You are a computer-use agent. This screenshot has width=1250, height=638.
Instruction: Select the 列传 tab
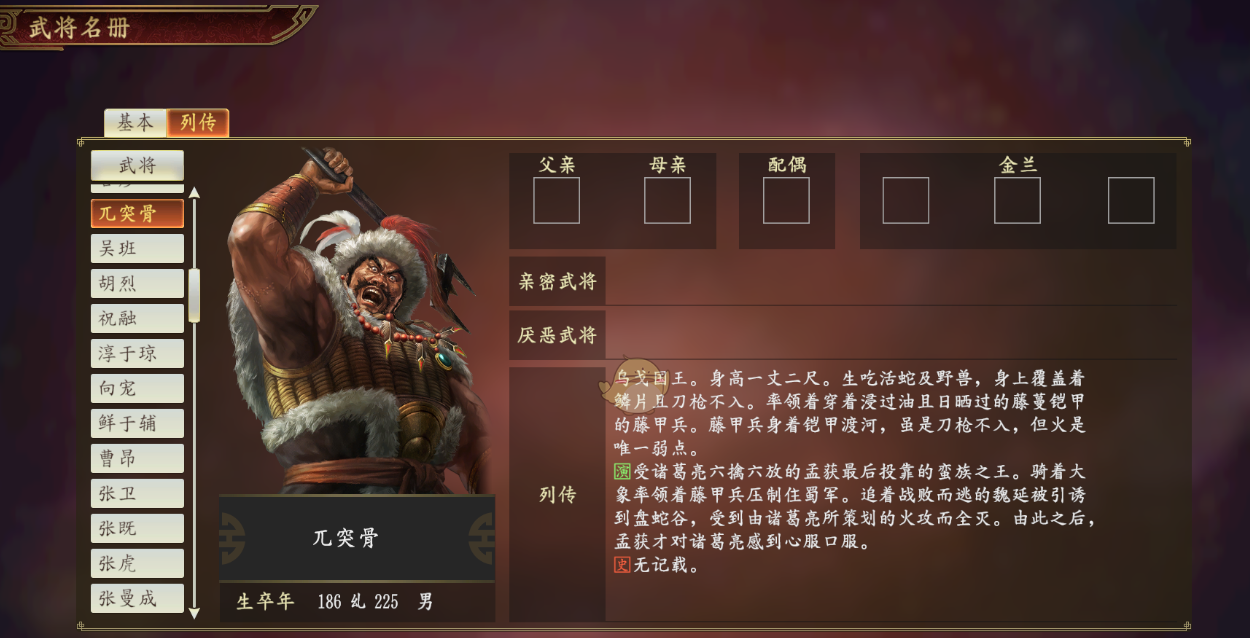tap(198, 122)
